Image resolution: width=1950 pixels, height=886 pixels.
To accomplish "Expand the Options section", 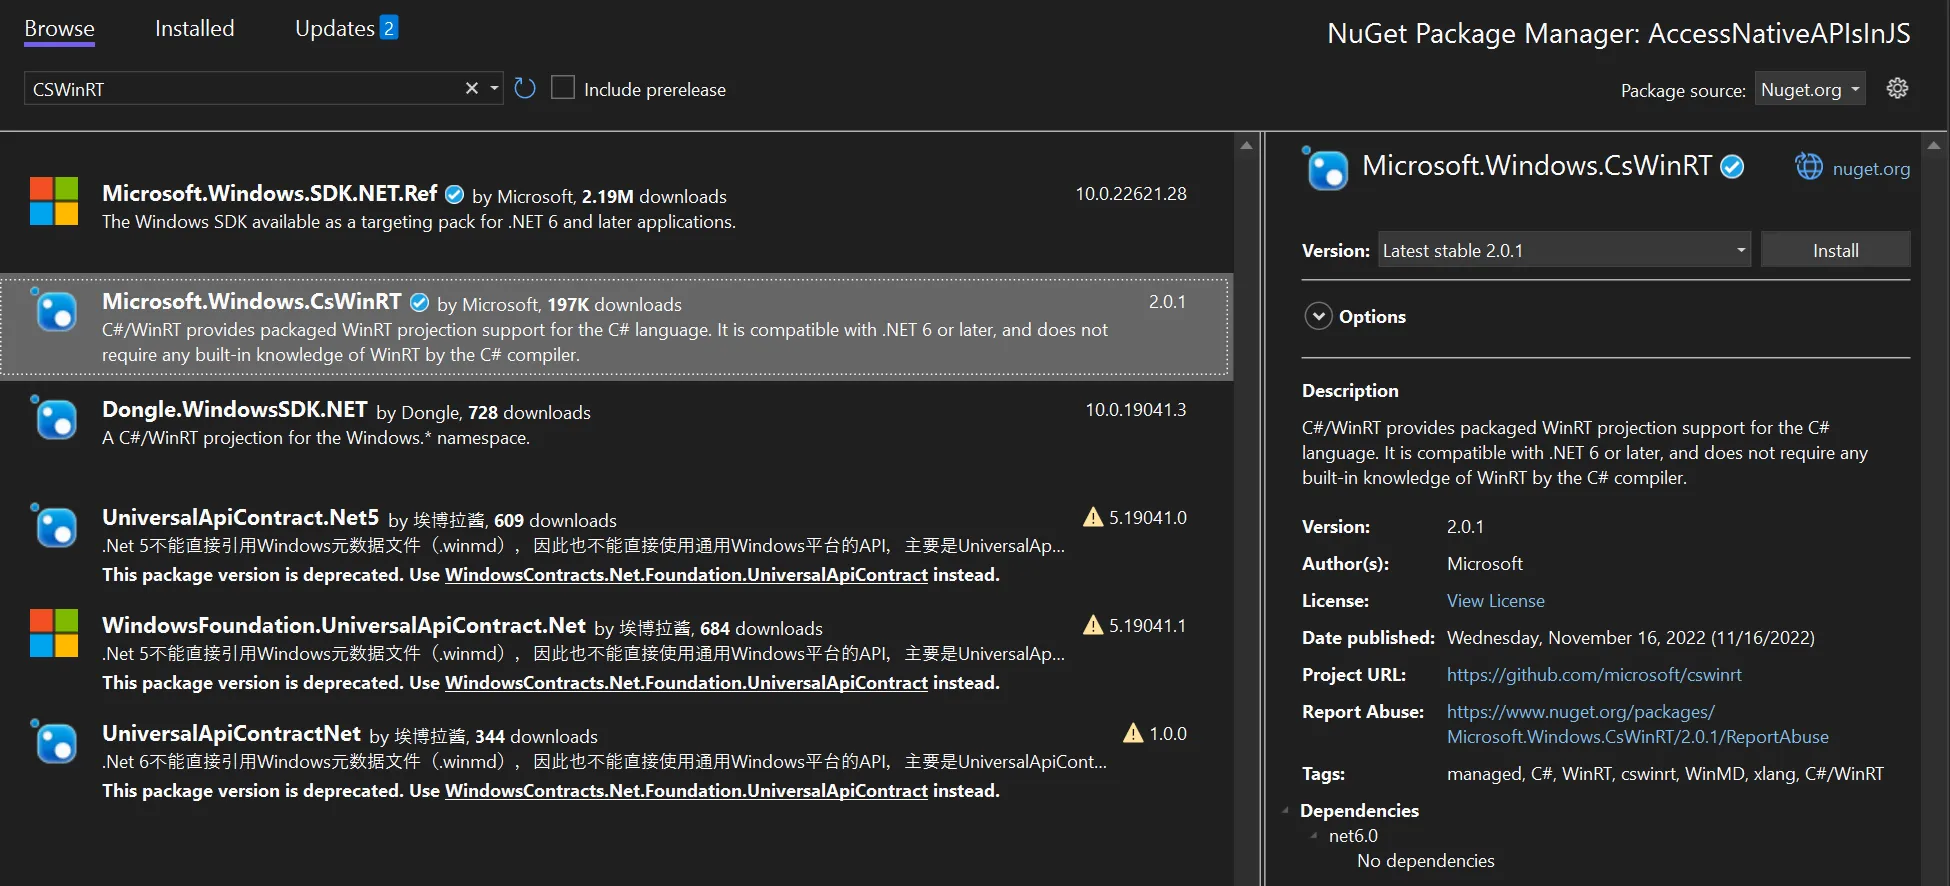I will pos(1319,316).
